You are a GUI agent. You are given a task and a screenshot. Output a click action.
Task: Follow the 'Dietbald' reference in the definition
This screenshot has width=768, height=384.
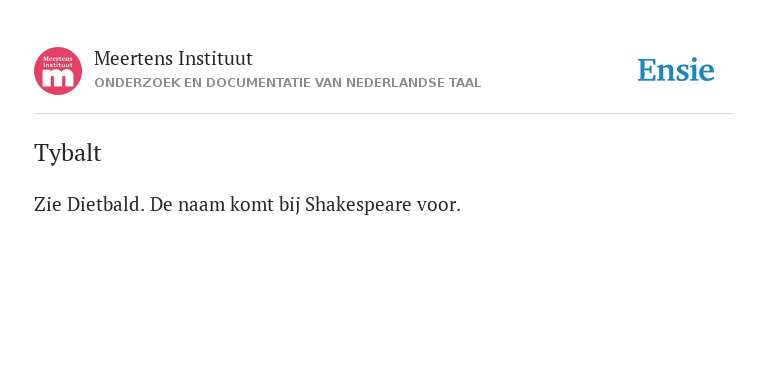click(x=106, y=204)
